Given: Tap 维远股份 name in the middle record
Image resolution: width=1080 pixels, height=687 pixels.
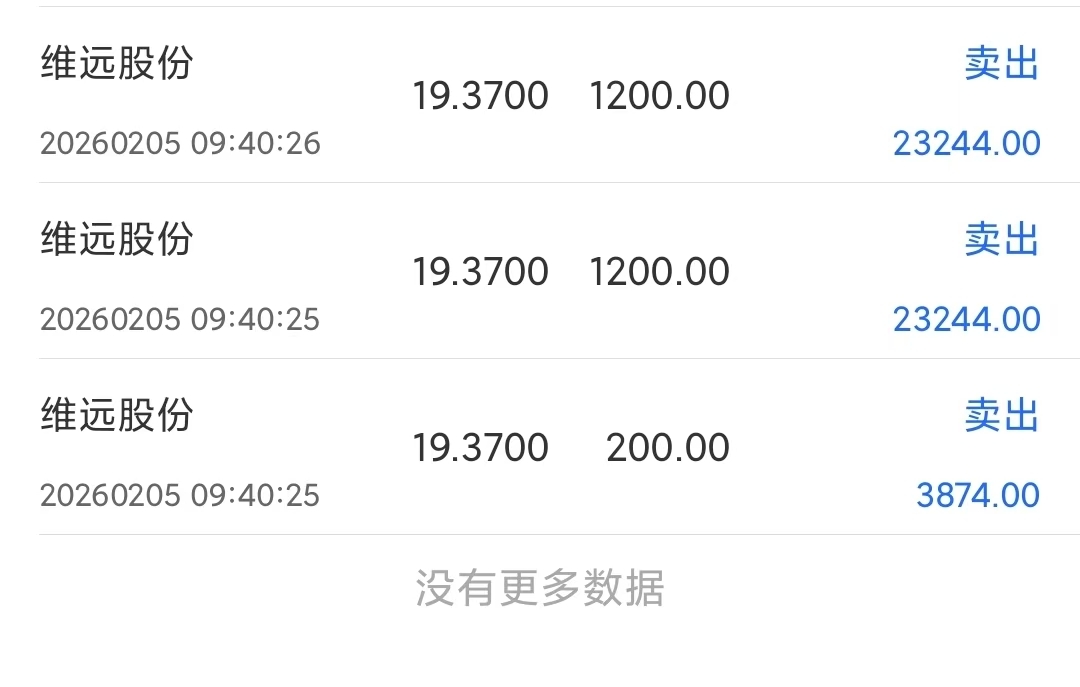Looking at the screenshot, I should (116, 240).
